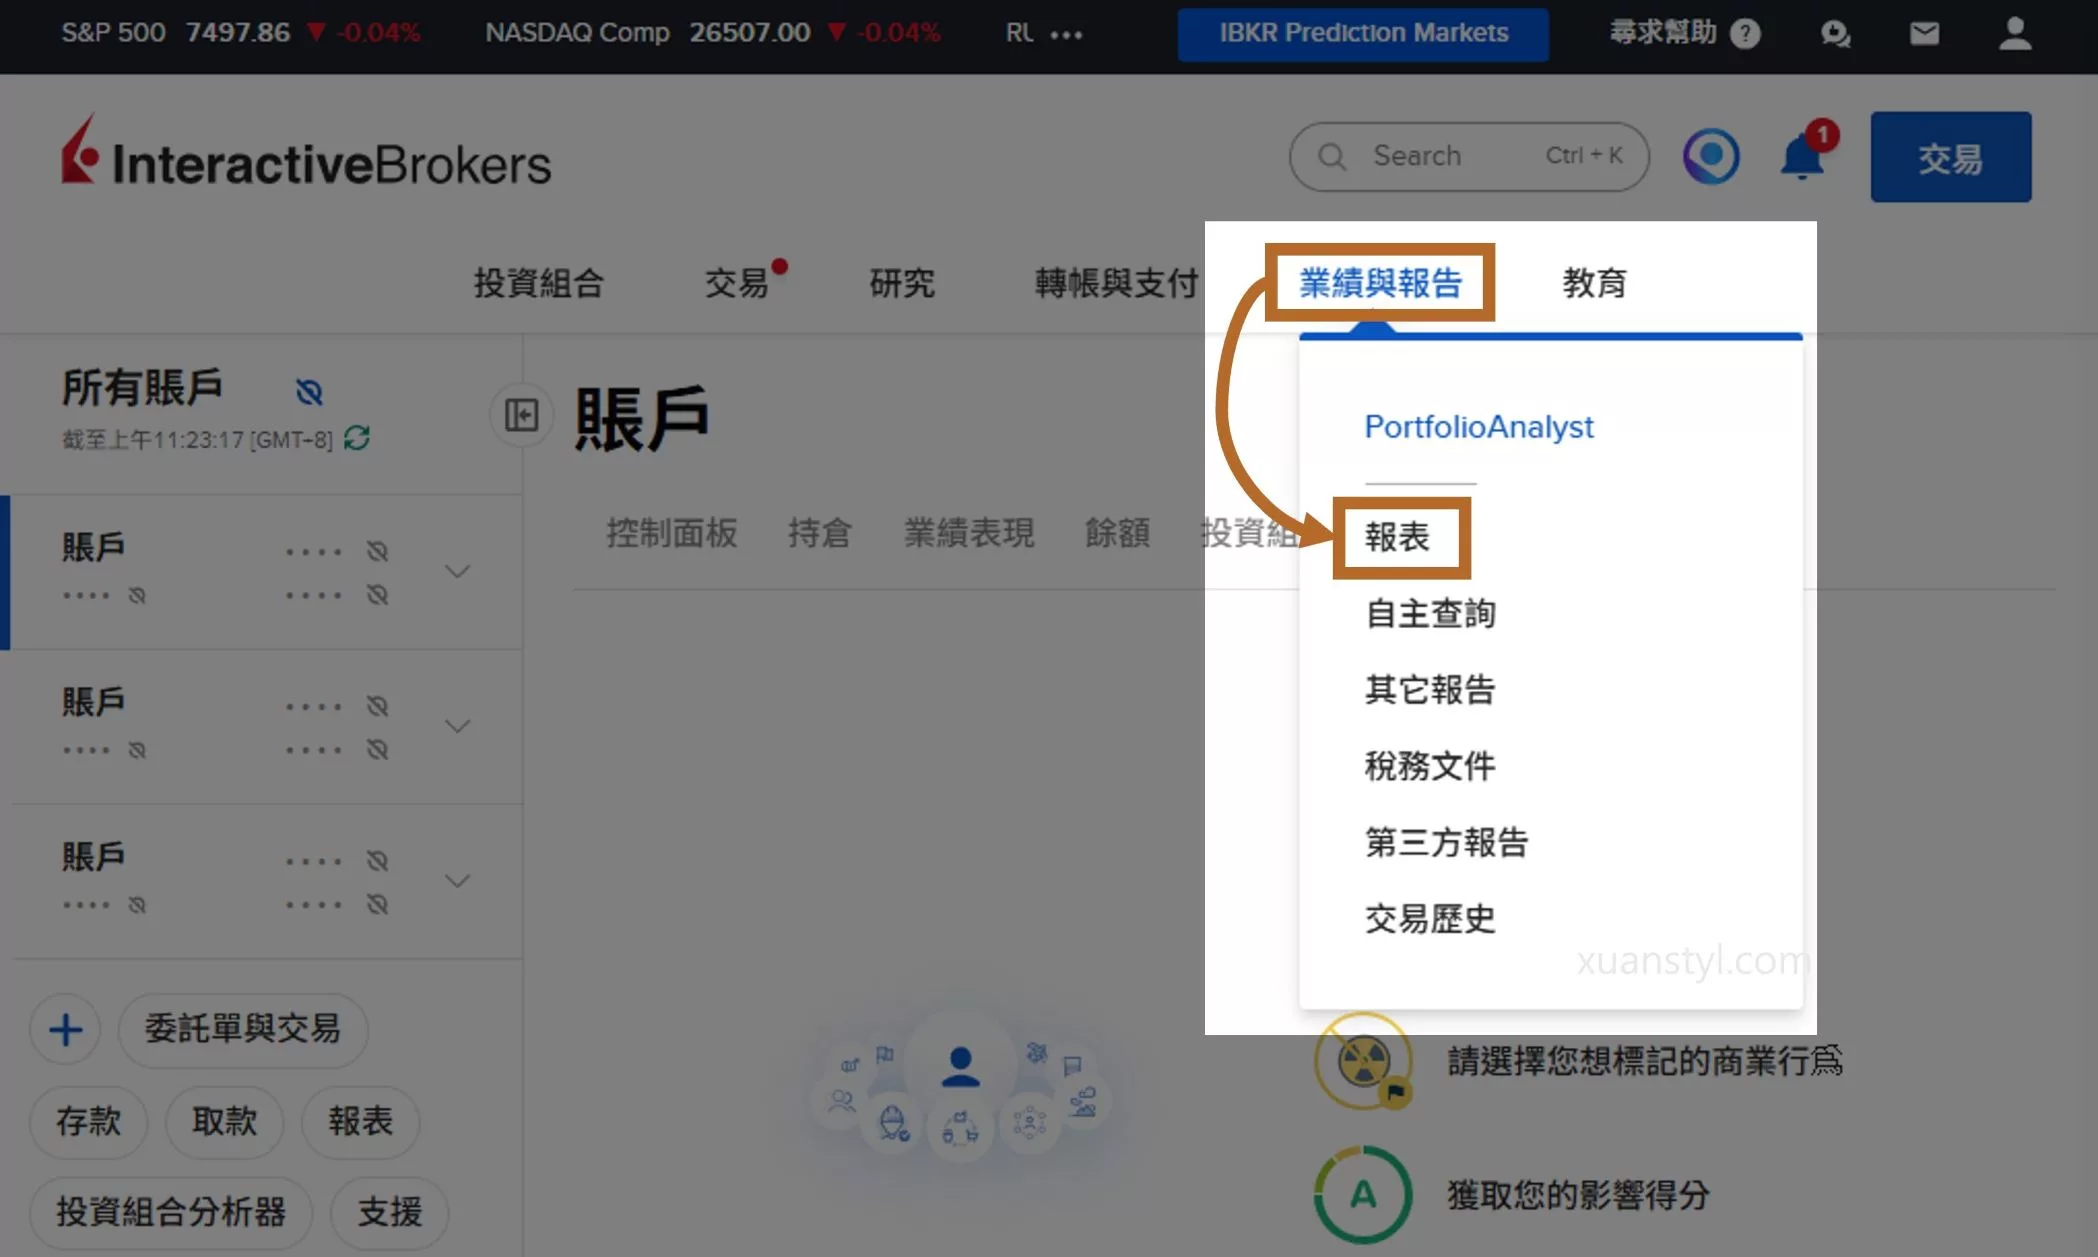The image size is (2098, 1257).
Task: Toggle lower-right eye icon in first 賬戶 row
Action: 377,595
